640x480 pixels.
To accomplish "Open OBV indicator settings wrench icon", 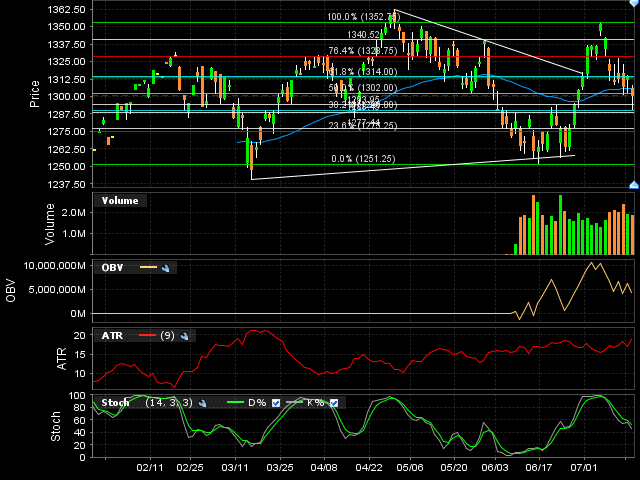I will pos(167,268).
